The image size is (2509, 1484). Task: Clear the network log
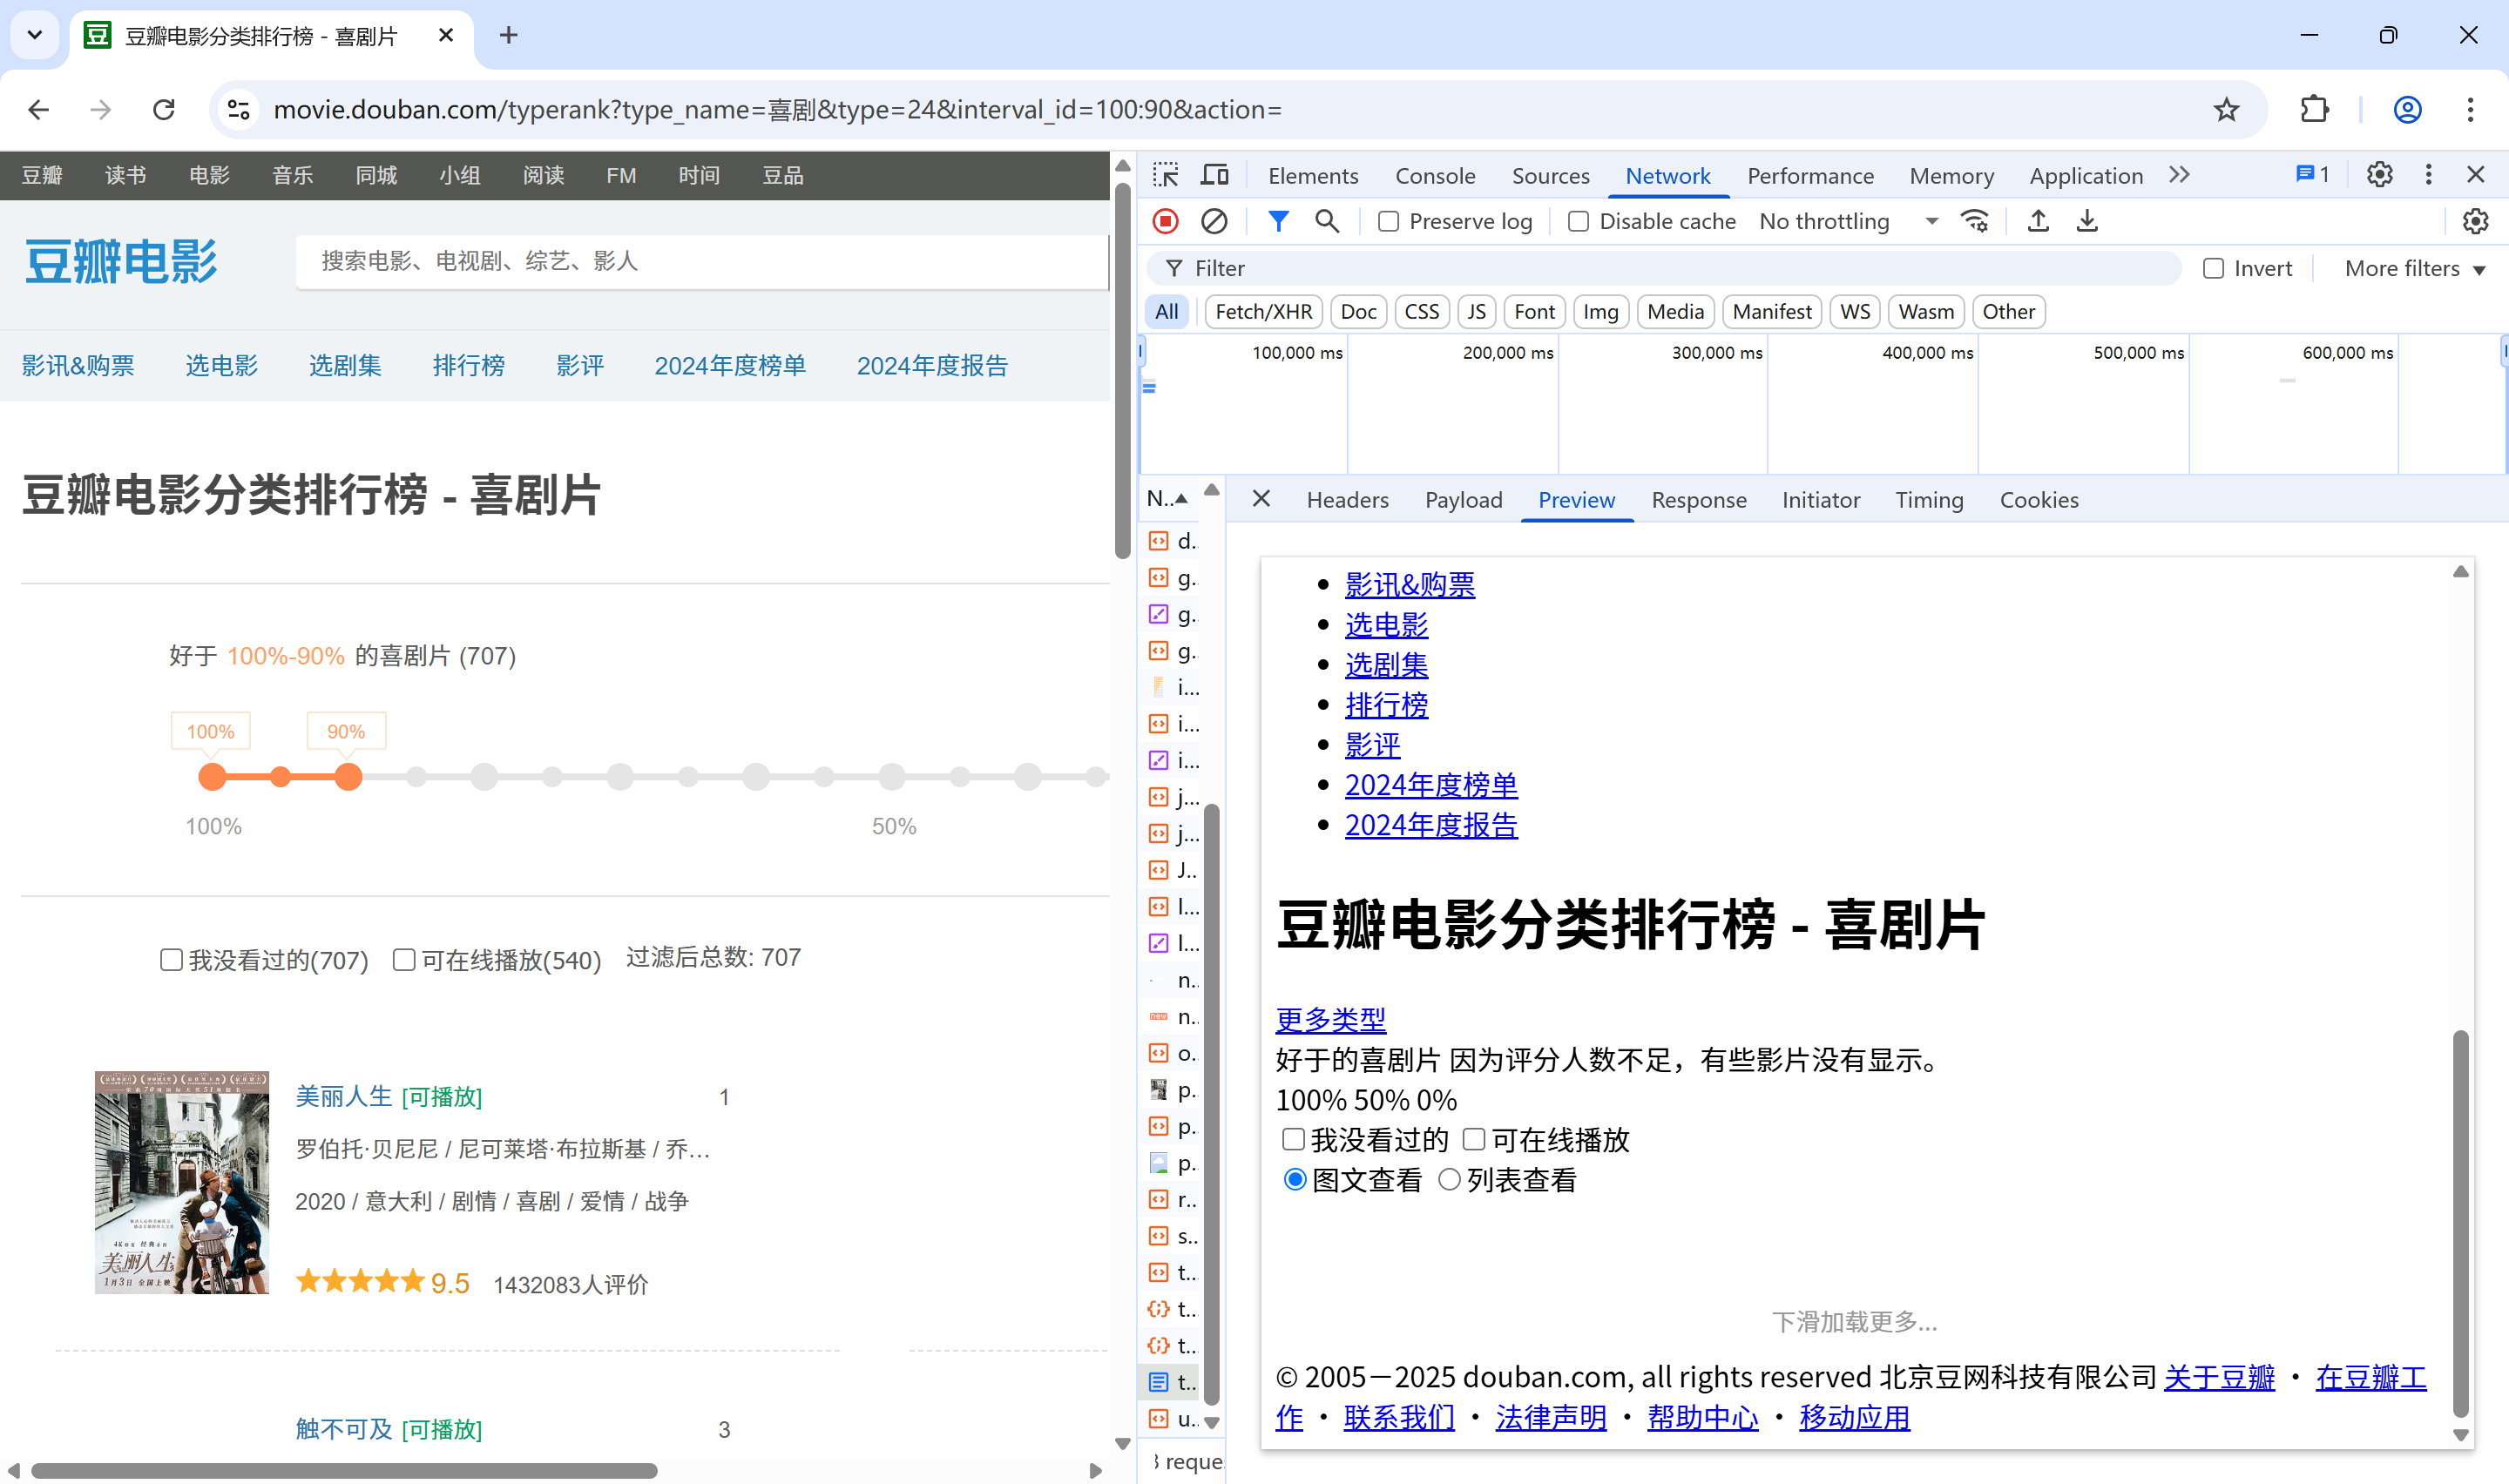1214,221
